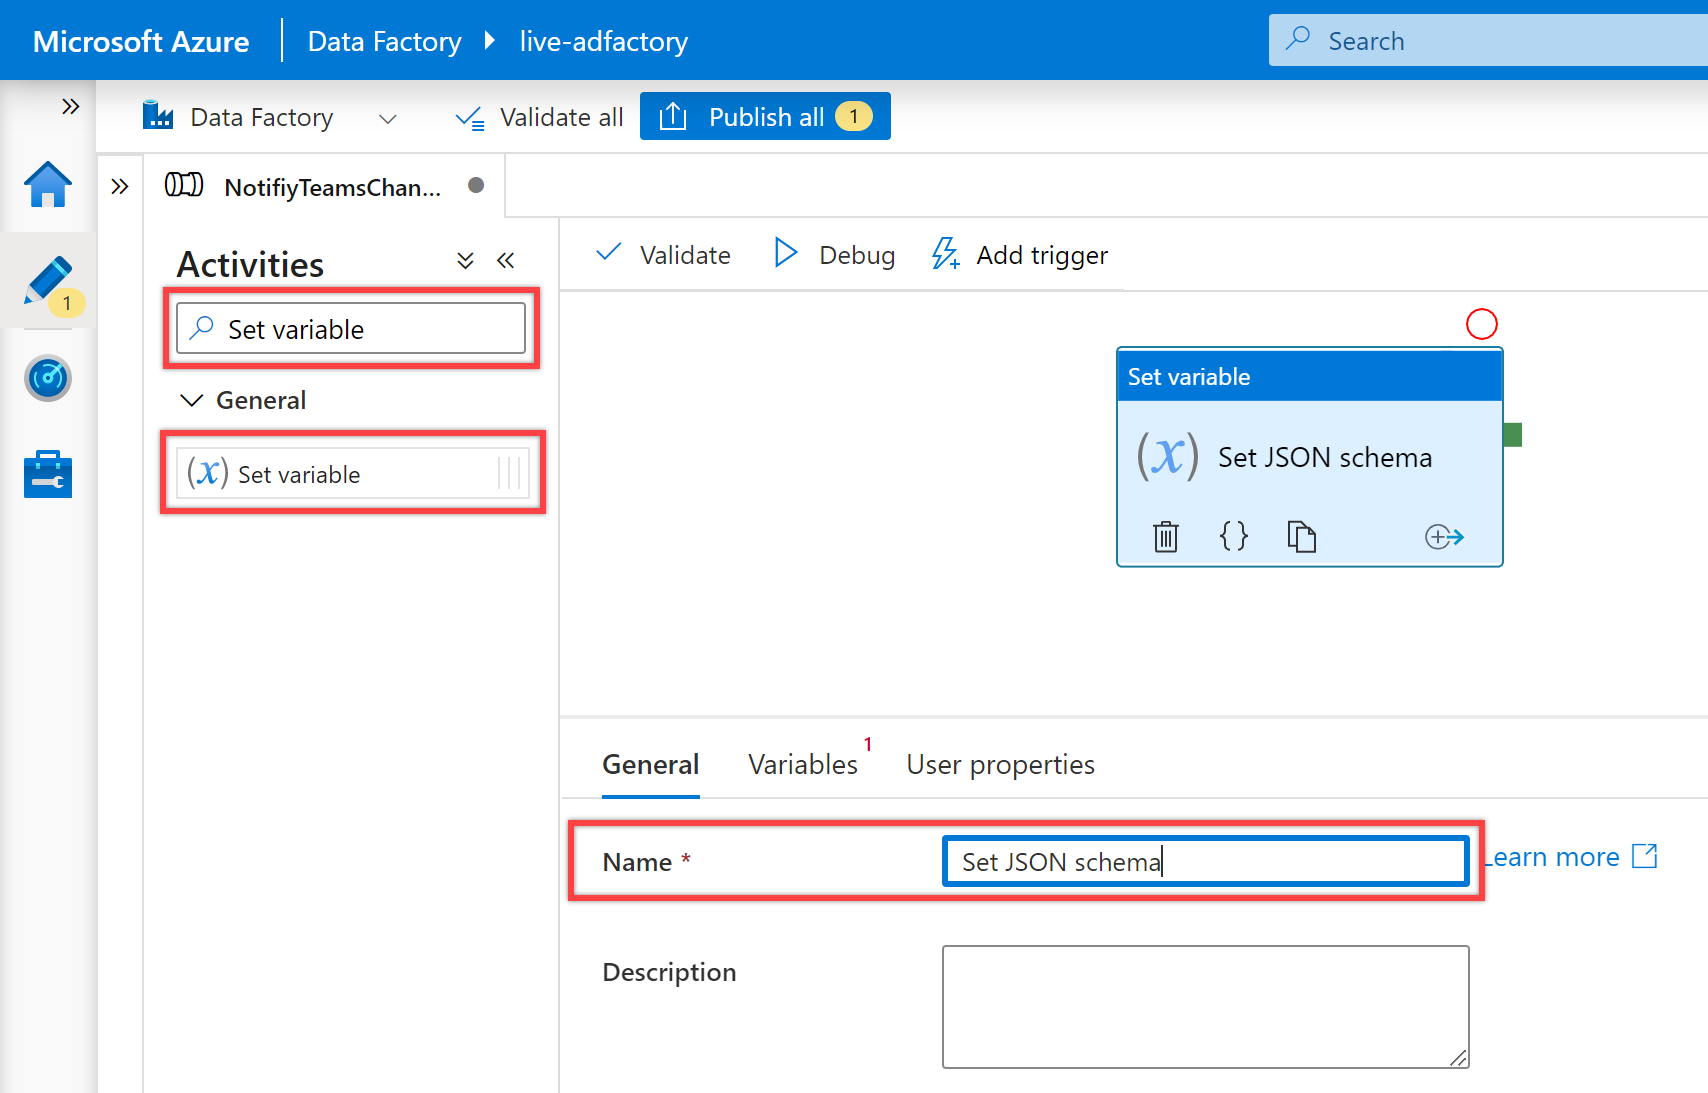Click the activities search field
The width and height of the screenshot is (1708, 1093).
351,329
